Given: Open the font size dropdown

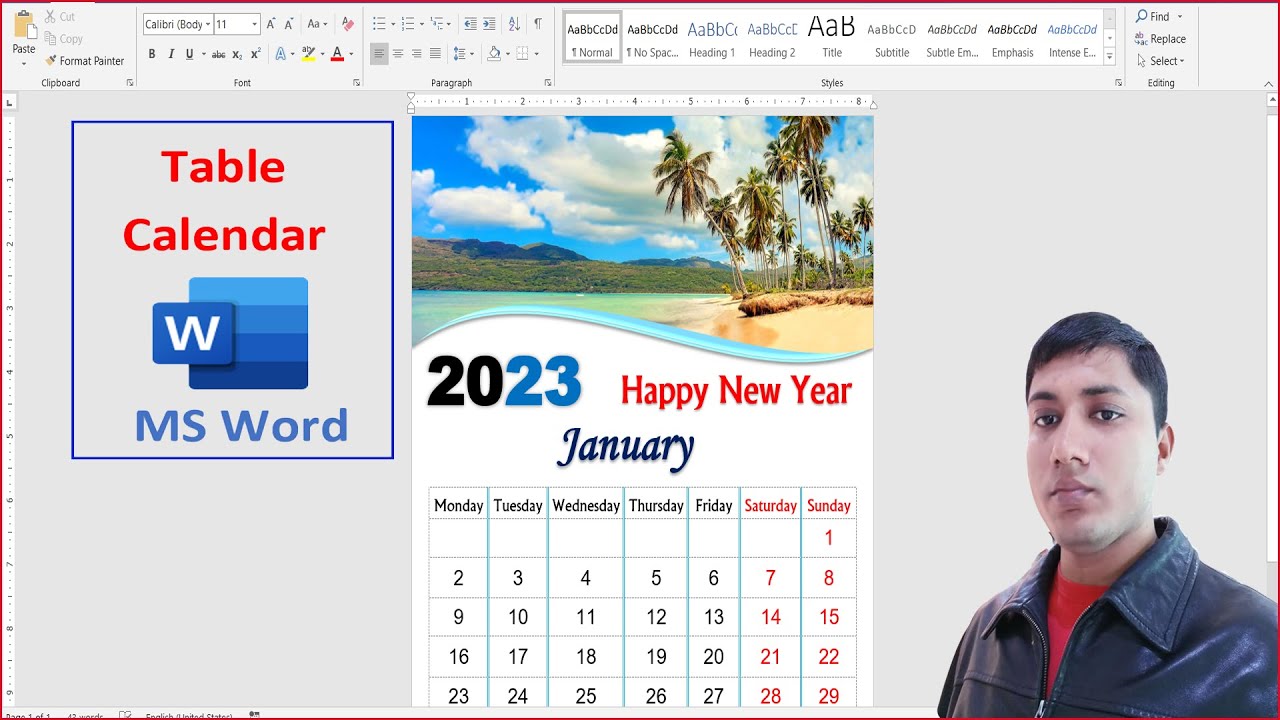Looking at the screenshot, I should [x=254, y=24].
